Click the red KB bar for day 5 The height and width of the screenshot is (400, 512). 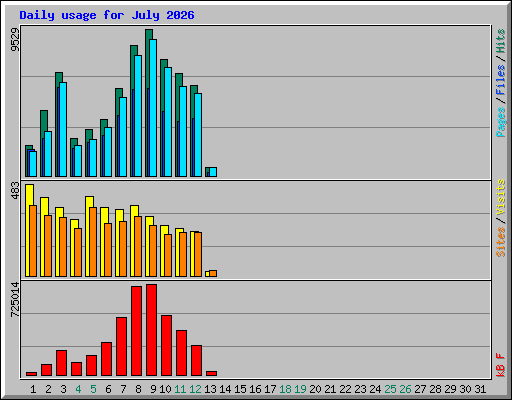tap(91, 366)
